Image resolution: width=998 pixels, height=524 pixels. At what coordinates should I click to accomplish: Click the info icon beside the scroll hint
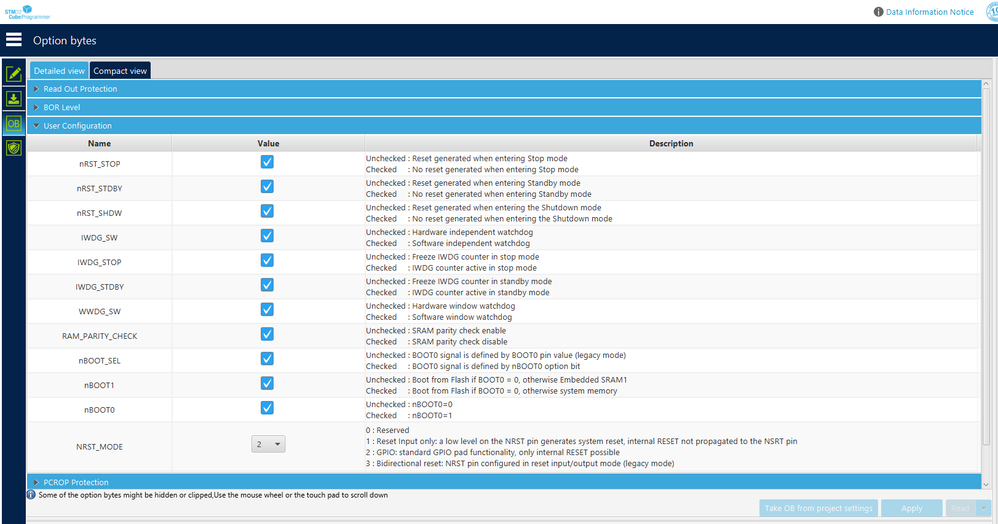click(31, 495)
